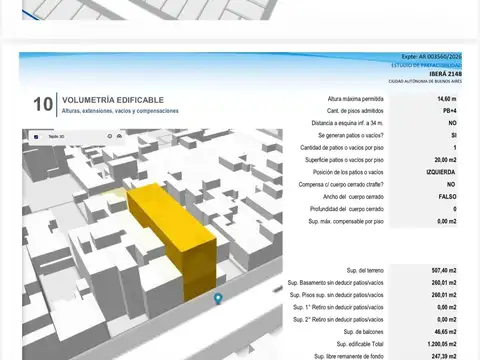Click the cloud upload icon in map toolbar
The width and height of the screenshot is (480, 360).
coord(119,136)
